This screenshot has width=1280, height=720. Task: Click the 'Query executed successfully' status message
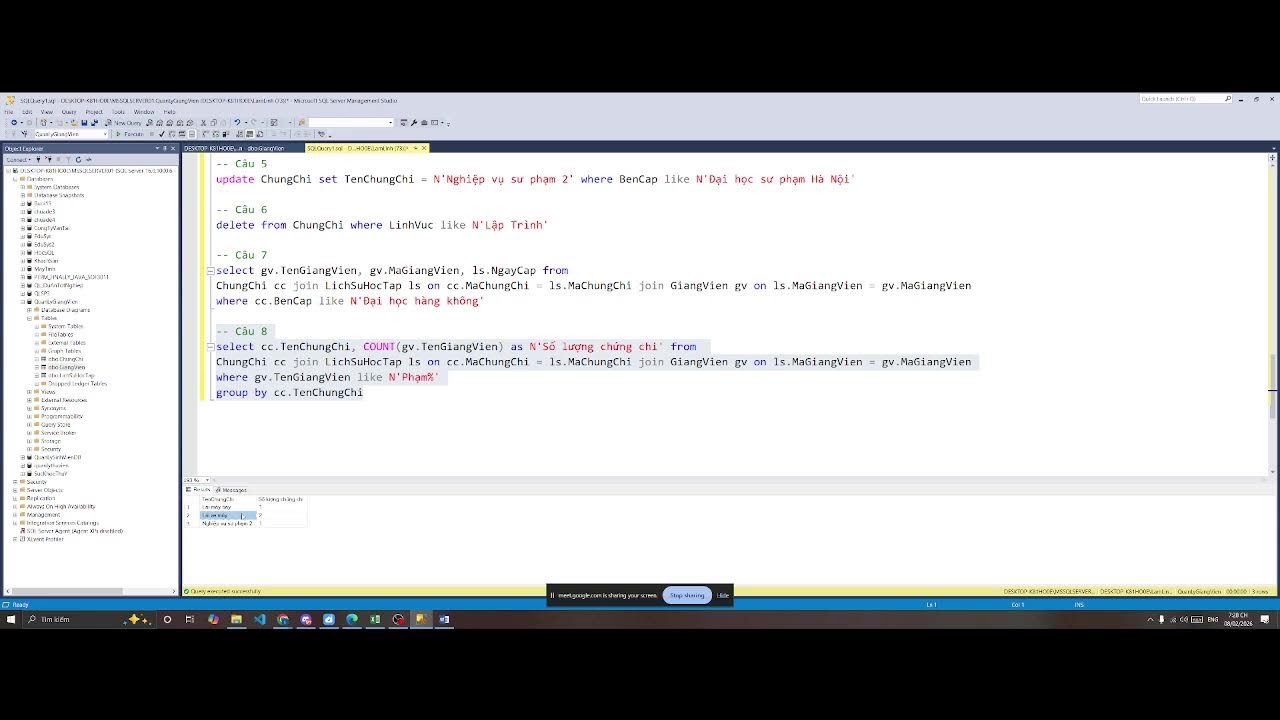tap(226, 592)
